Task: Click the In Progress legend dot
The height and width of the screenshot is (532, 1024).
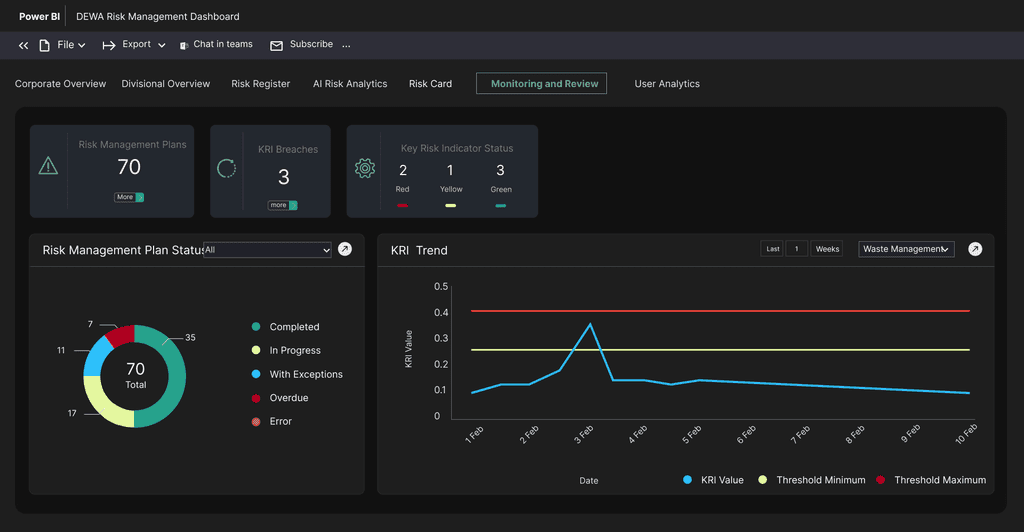Action: tap(256, 350)
